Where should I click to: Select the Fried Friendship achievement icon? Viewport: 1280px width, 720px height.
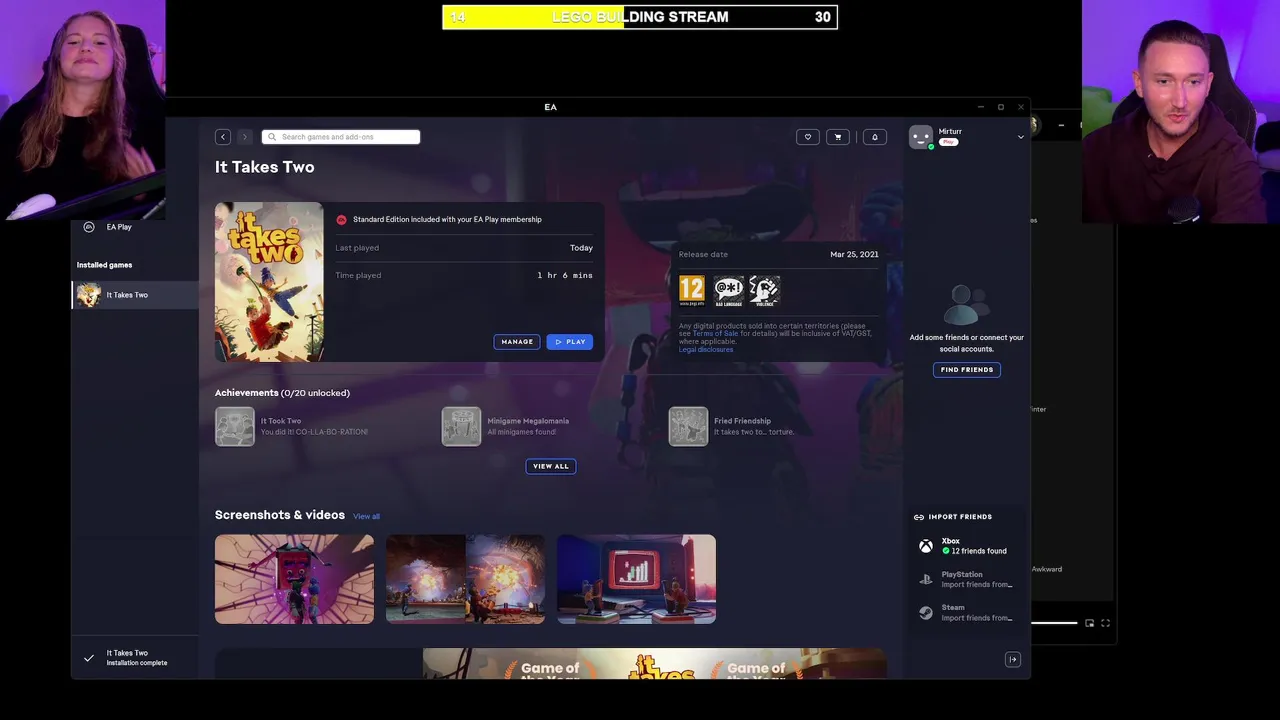pos(688,426)
